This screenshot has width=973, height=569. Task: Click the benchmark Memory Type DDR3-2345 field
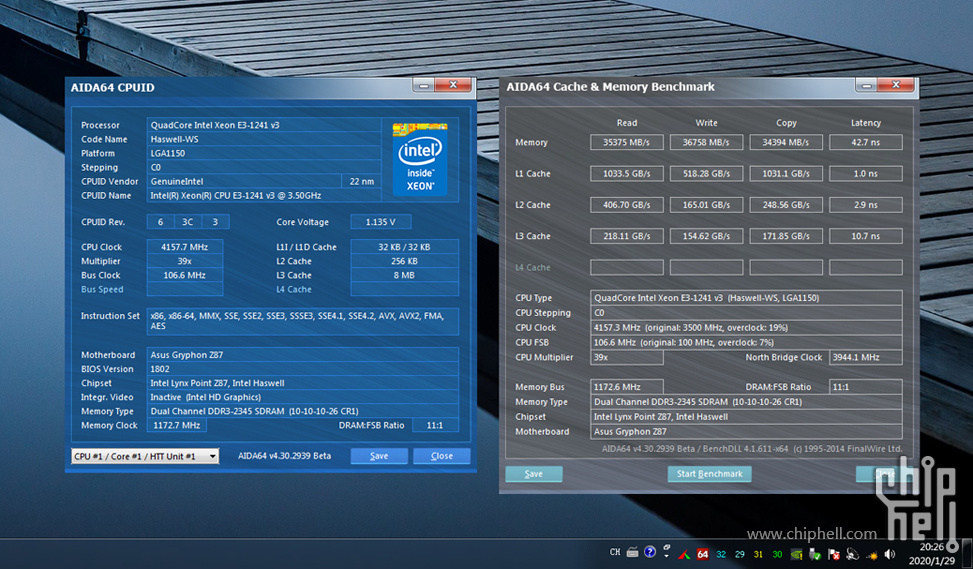tap(746, 402)
